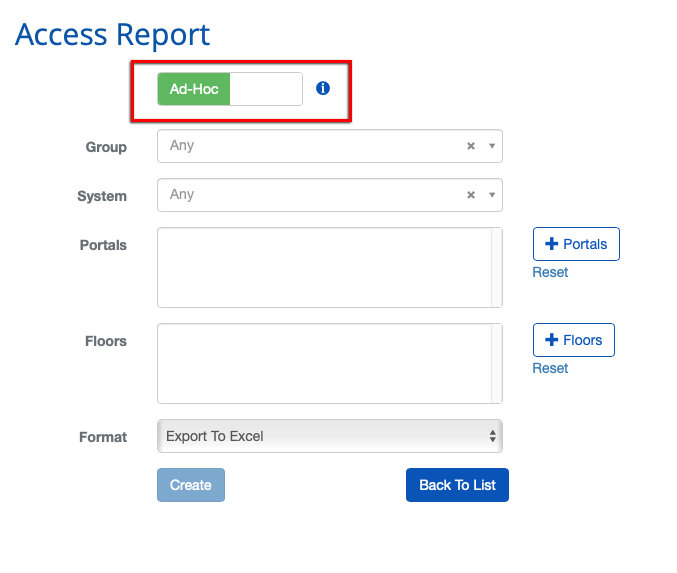Click Reset link under Portals button
Image resolution: width=677 pixels, height=573 pixels.
pyautogui.click(x=550, y=272)
